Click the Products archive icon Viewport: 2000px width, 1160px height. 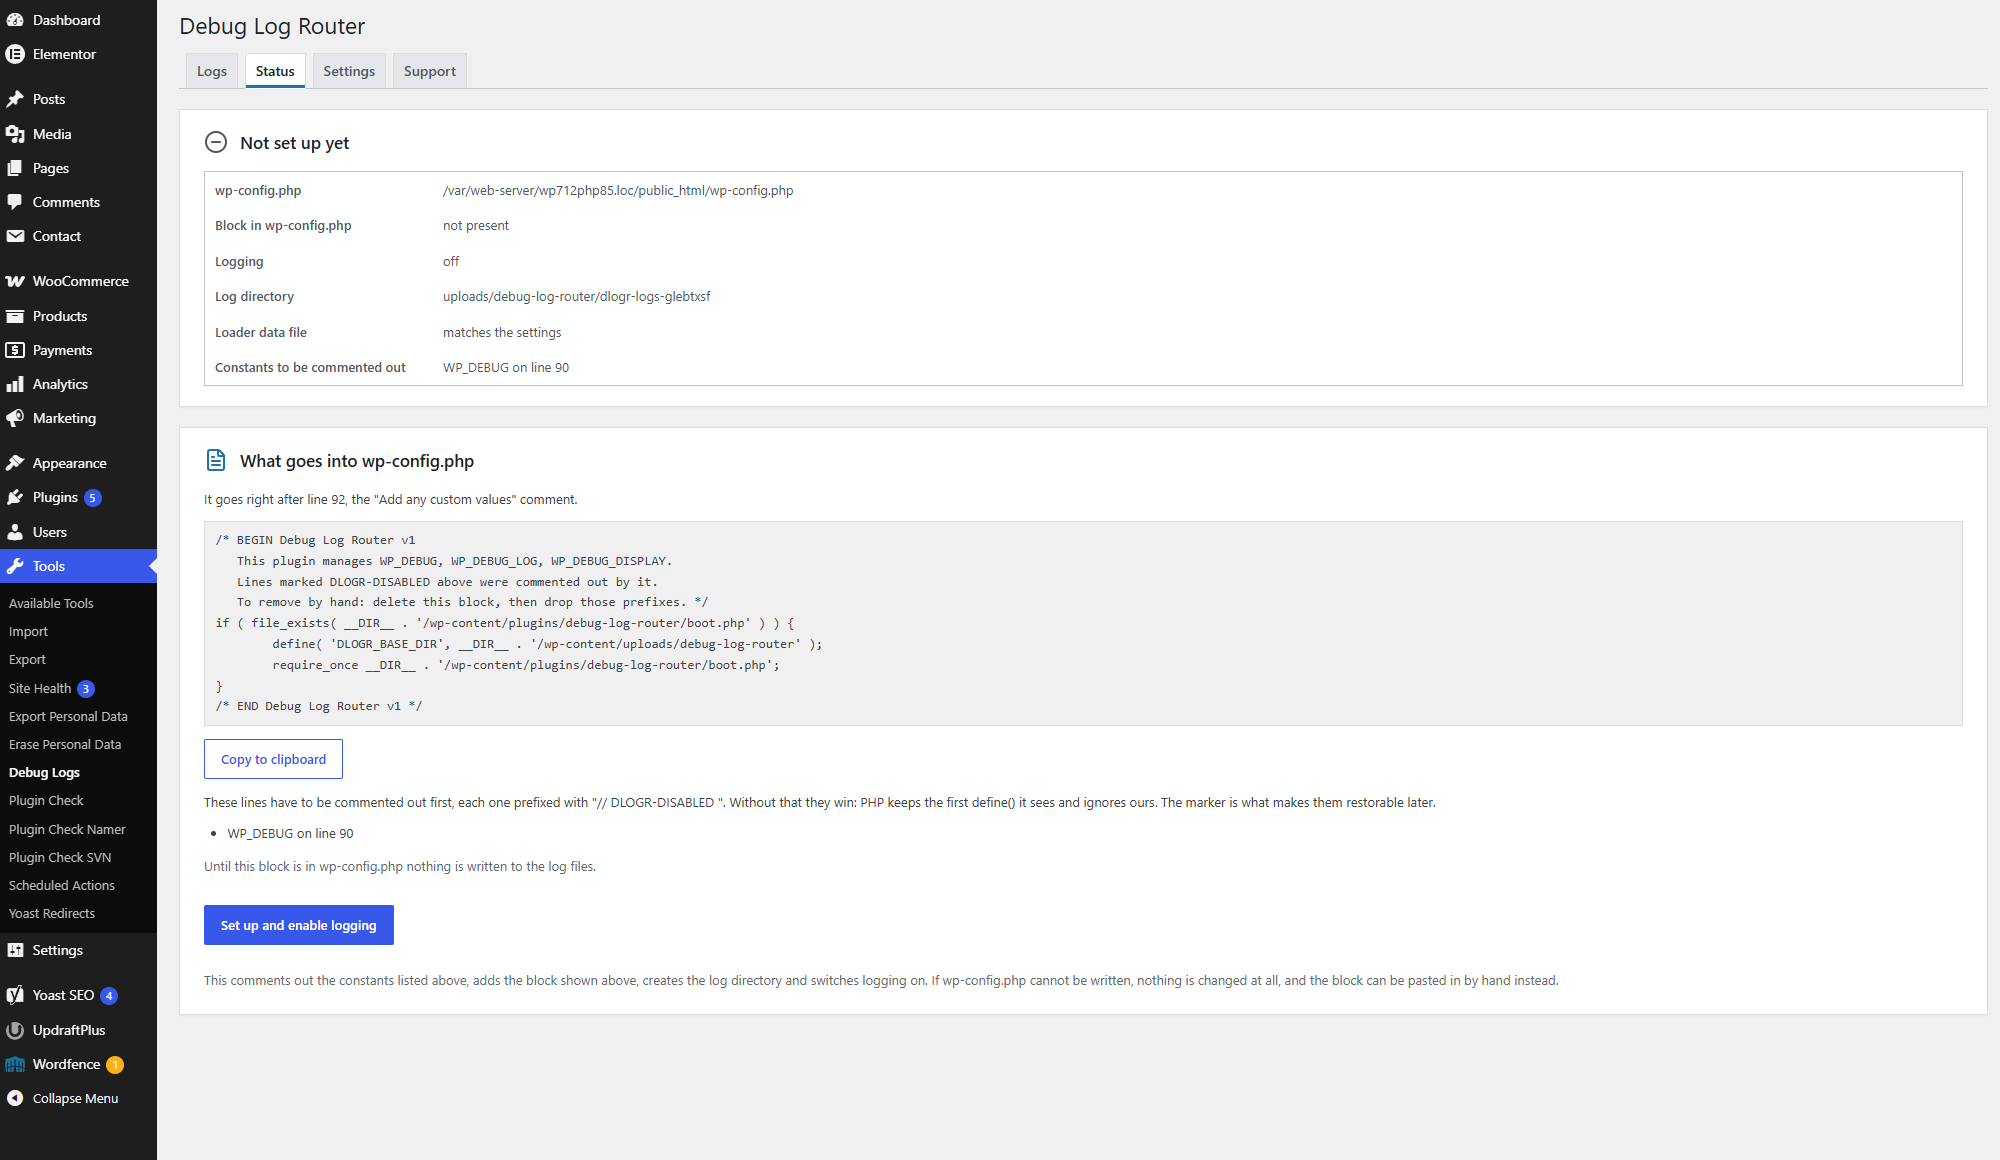(x=15, y=316)
